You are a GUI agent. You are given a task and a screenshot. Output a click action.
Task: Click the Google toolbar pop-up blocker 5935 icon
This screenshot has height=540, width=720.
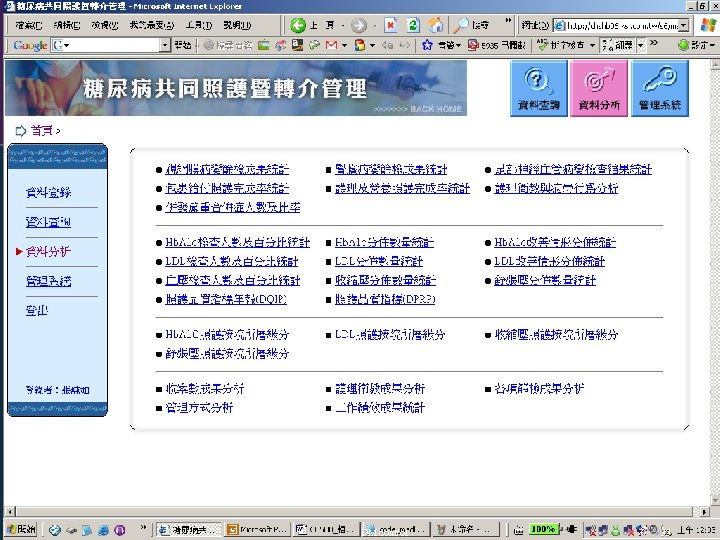(473, 45)
